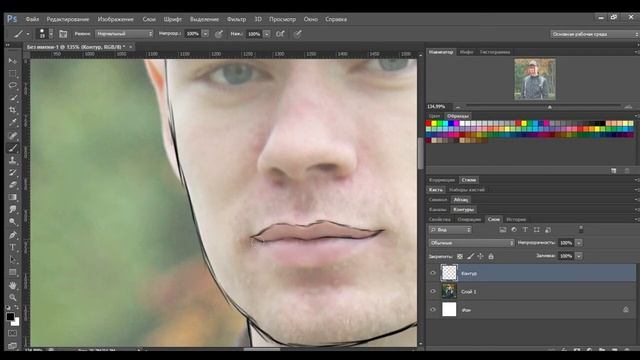Select the Eraser tool
The height and width of the screenshot is (360, 640).
pos(13,184)
